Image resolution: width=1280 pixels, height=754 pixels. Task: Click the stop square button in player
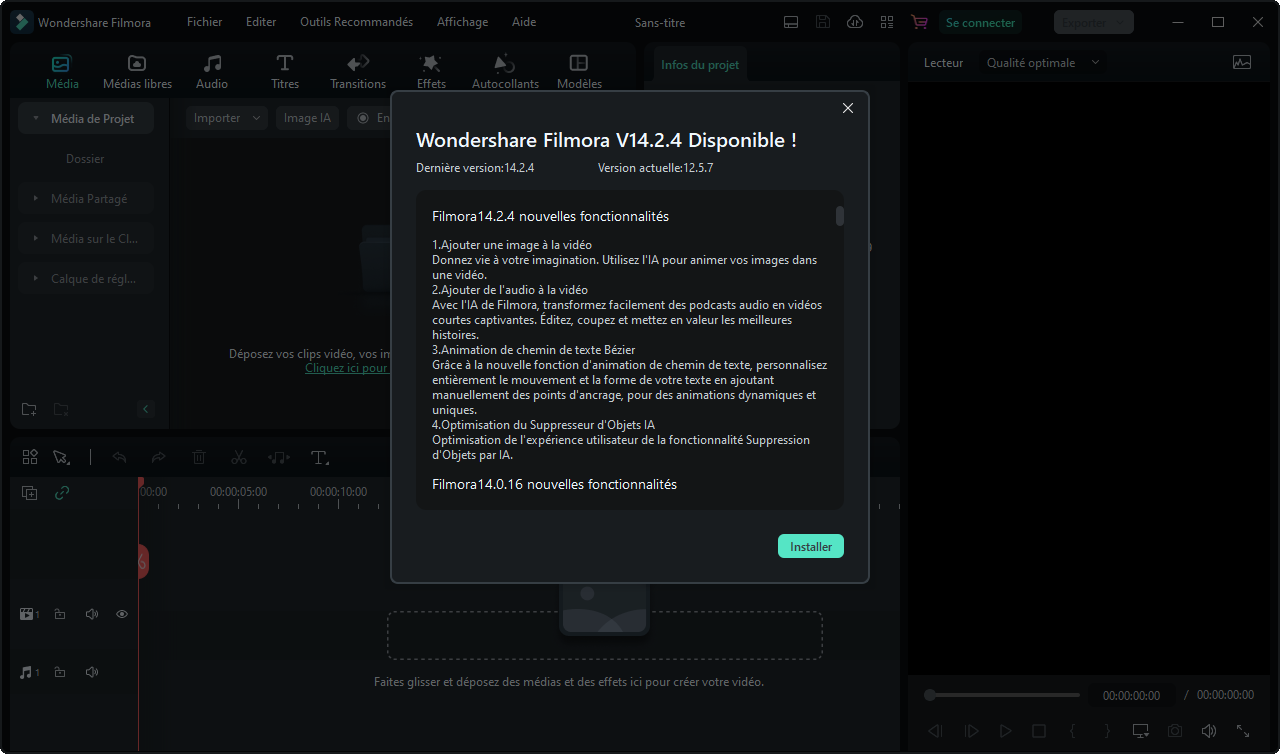pos(1039,731)
